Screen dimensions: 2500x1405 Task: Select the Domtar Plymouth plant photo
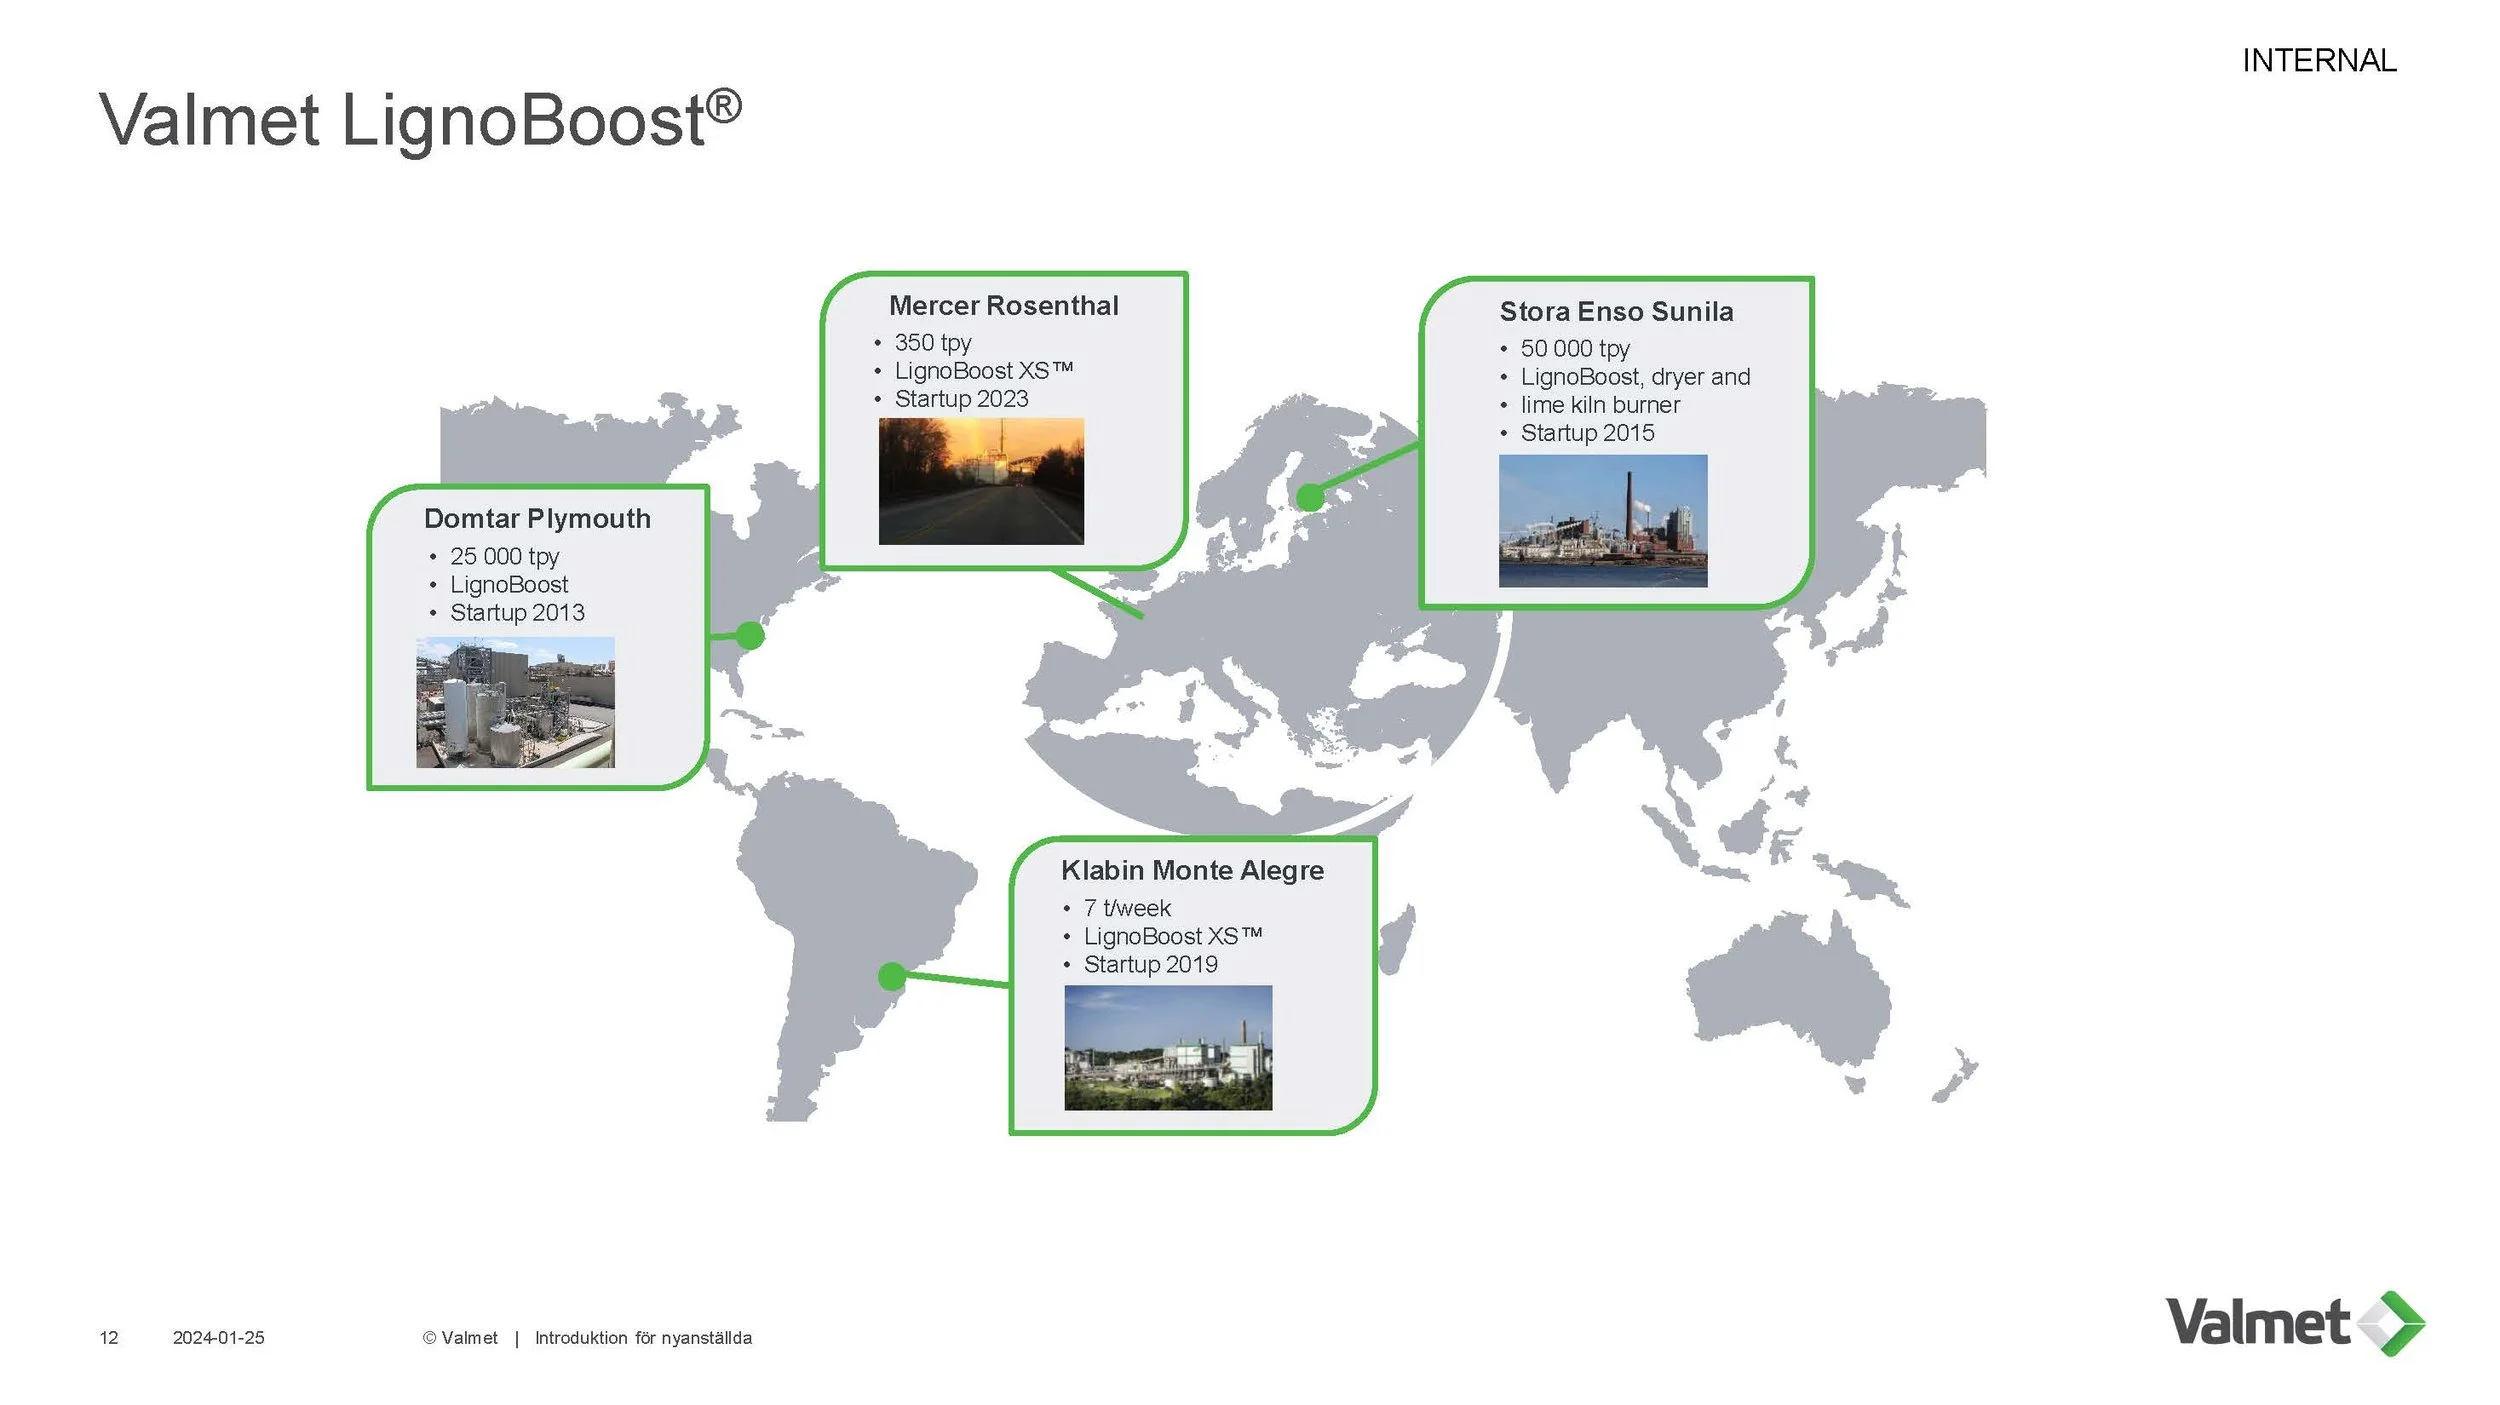515,702
